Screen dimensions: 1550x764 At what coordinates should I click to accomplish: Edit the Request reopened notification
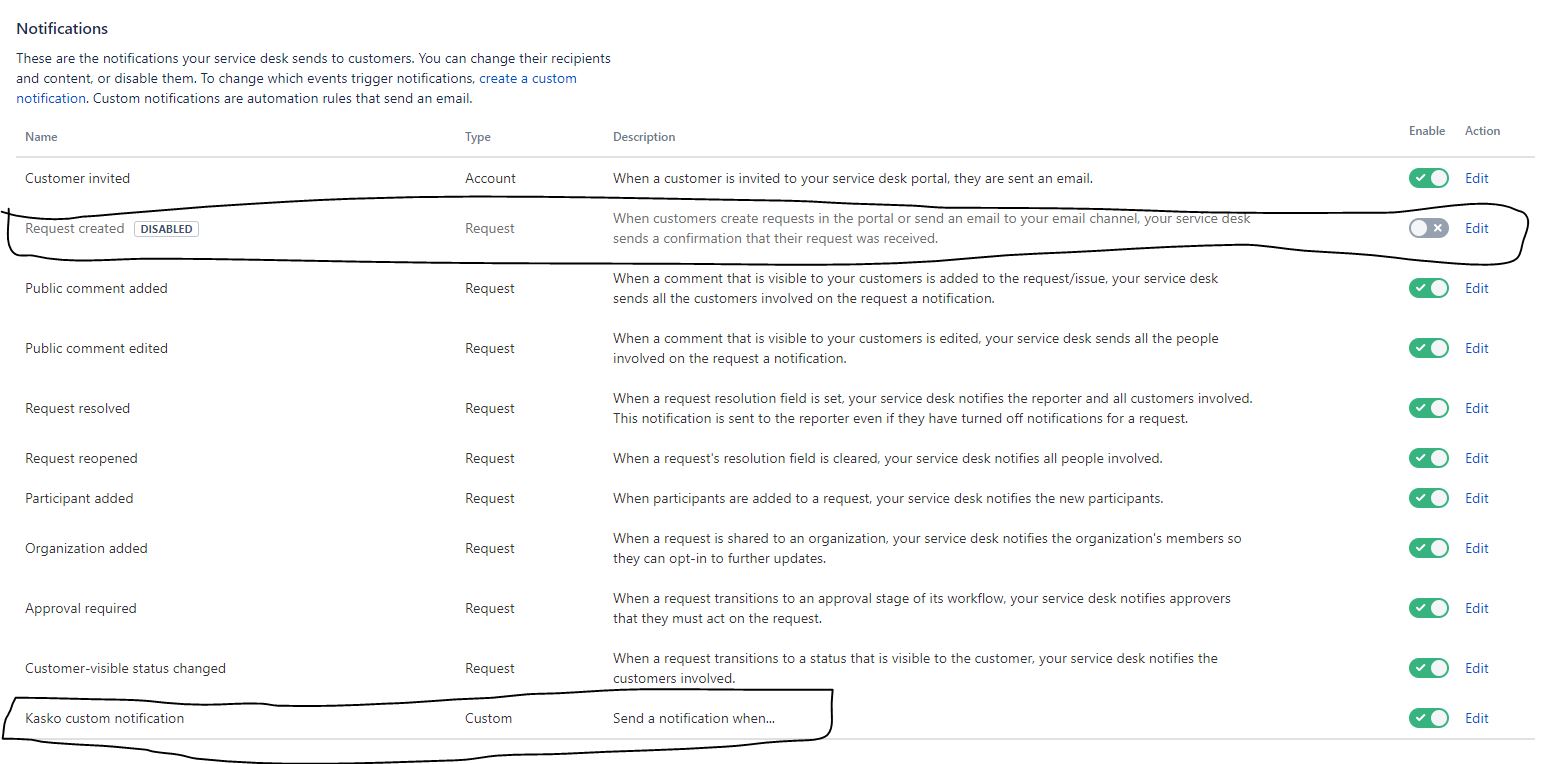point(1477,458)
